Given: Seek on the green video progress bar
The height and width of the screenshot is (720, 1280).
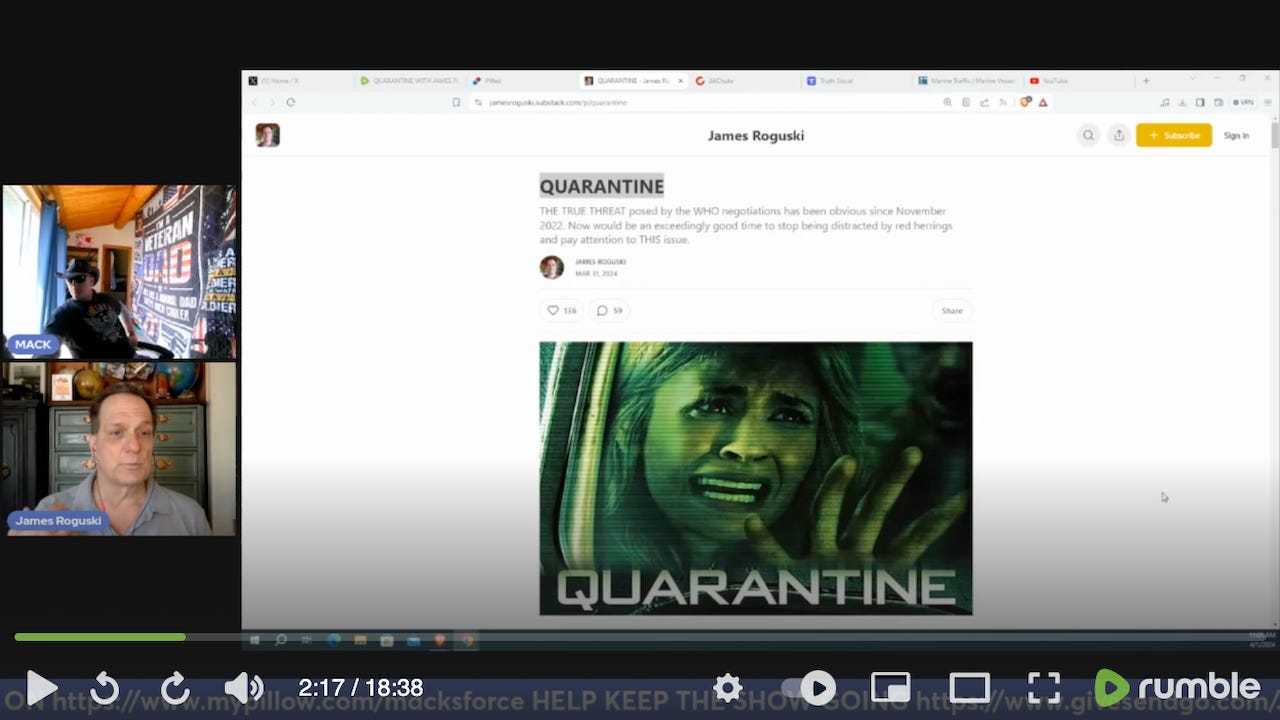Looking at the screenshot, I should [100, 637].
